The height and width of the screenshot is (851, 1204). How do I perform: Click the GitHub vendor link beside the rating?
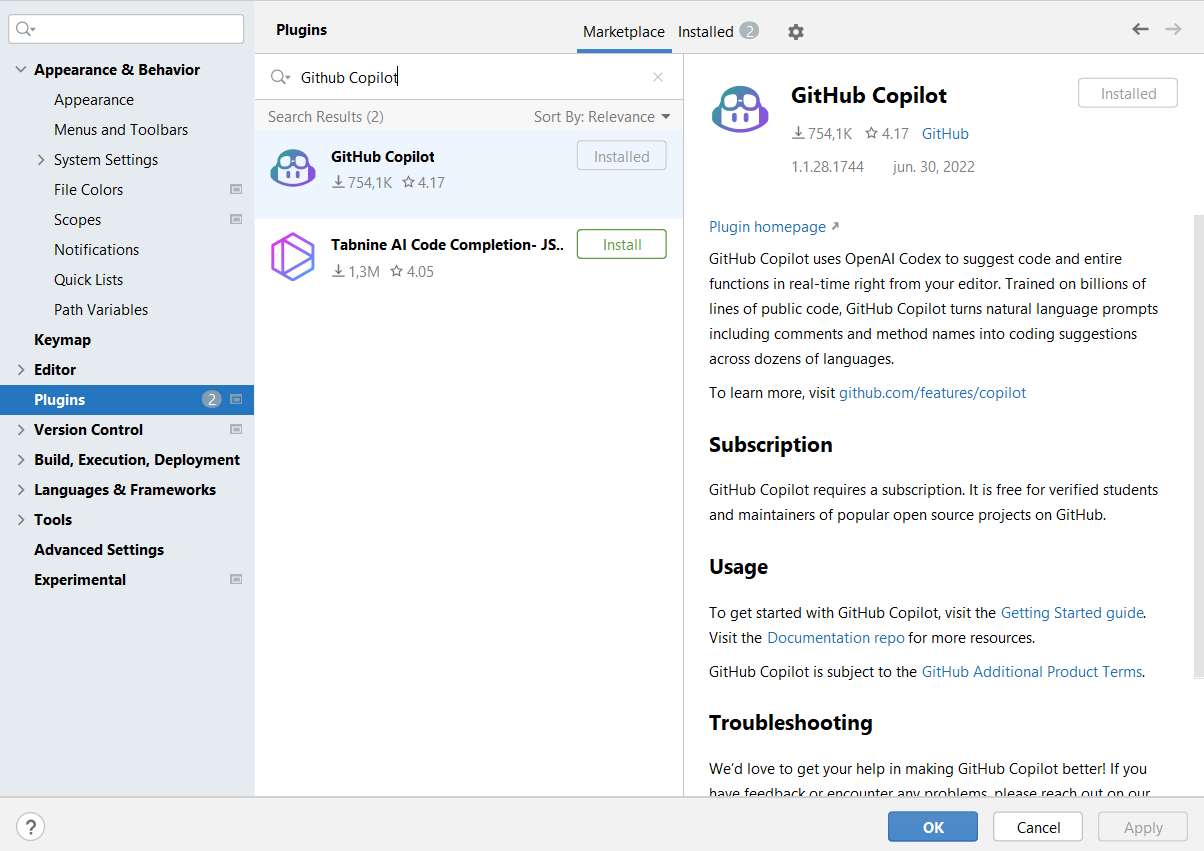(945, 133)
